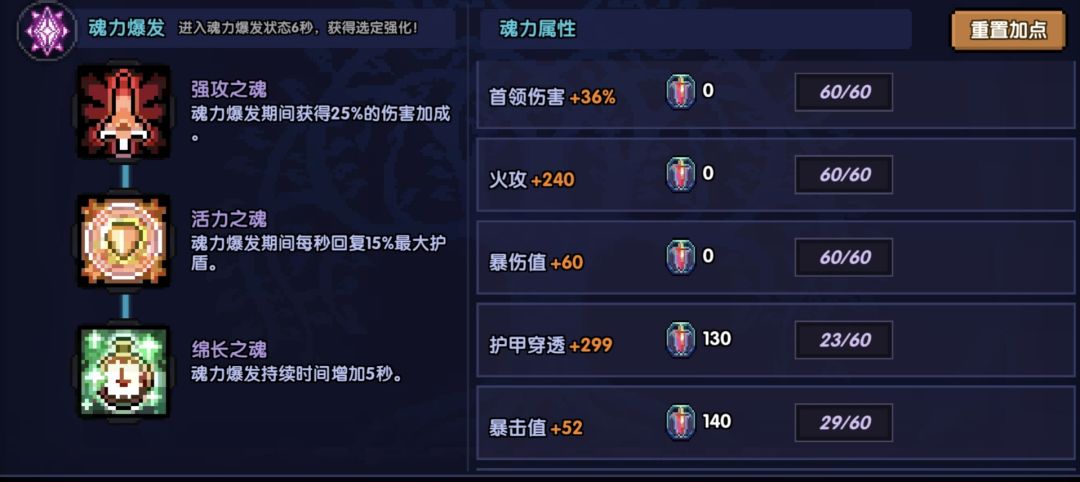Click the purple Soul Burst emblem icon
This screenshot has height=482, width=1080.
(46, 29)
